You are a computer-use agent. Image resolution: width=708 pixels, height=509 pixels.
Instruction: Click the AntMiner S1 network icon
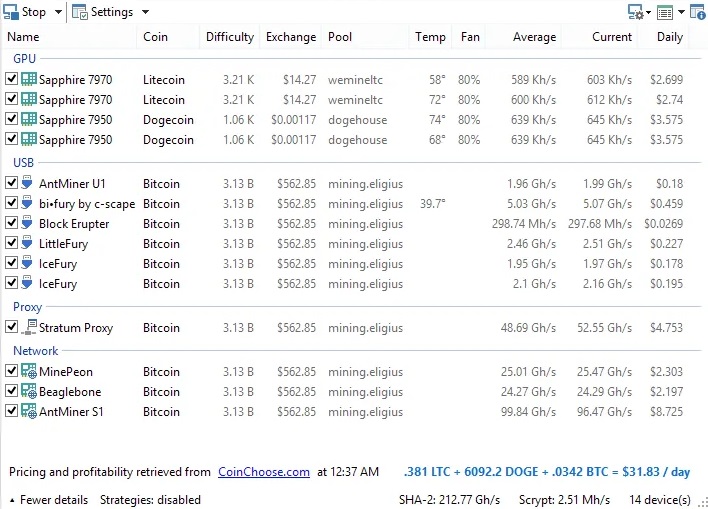(28, 412)
